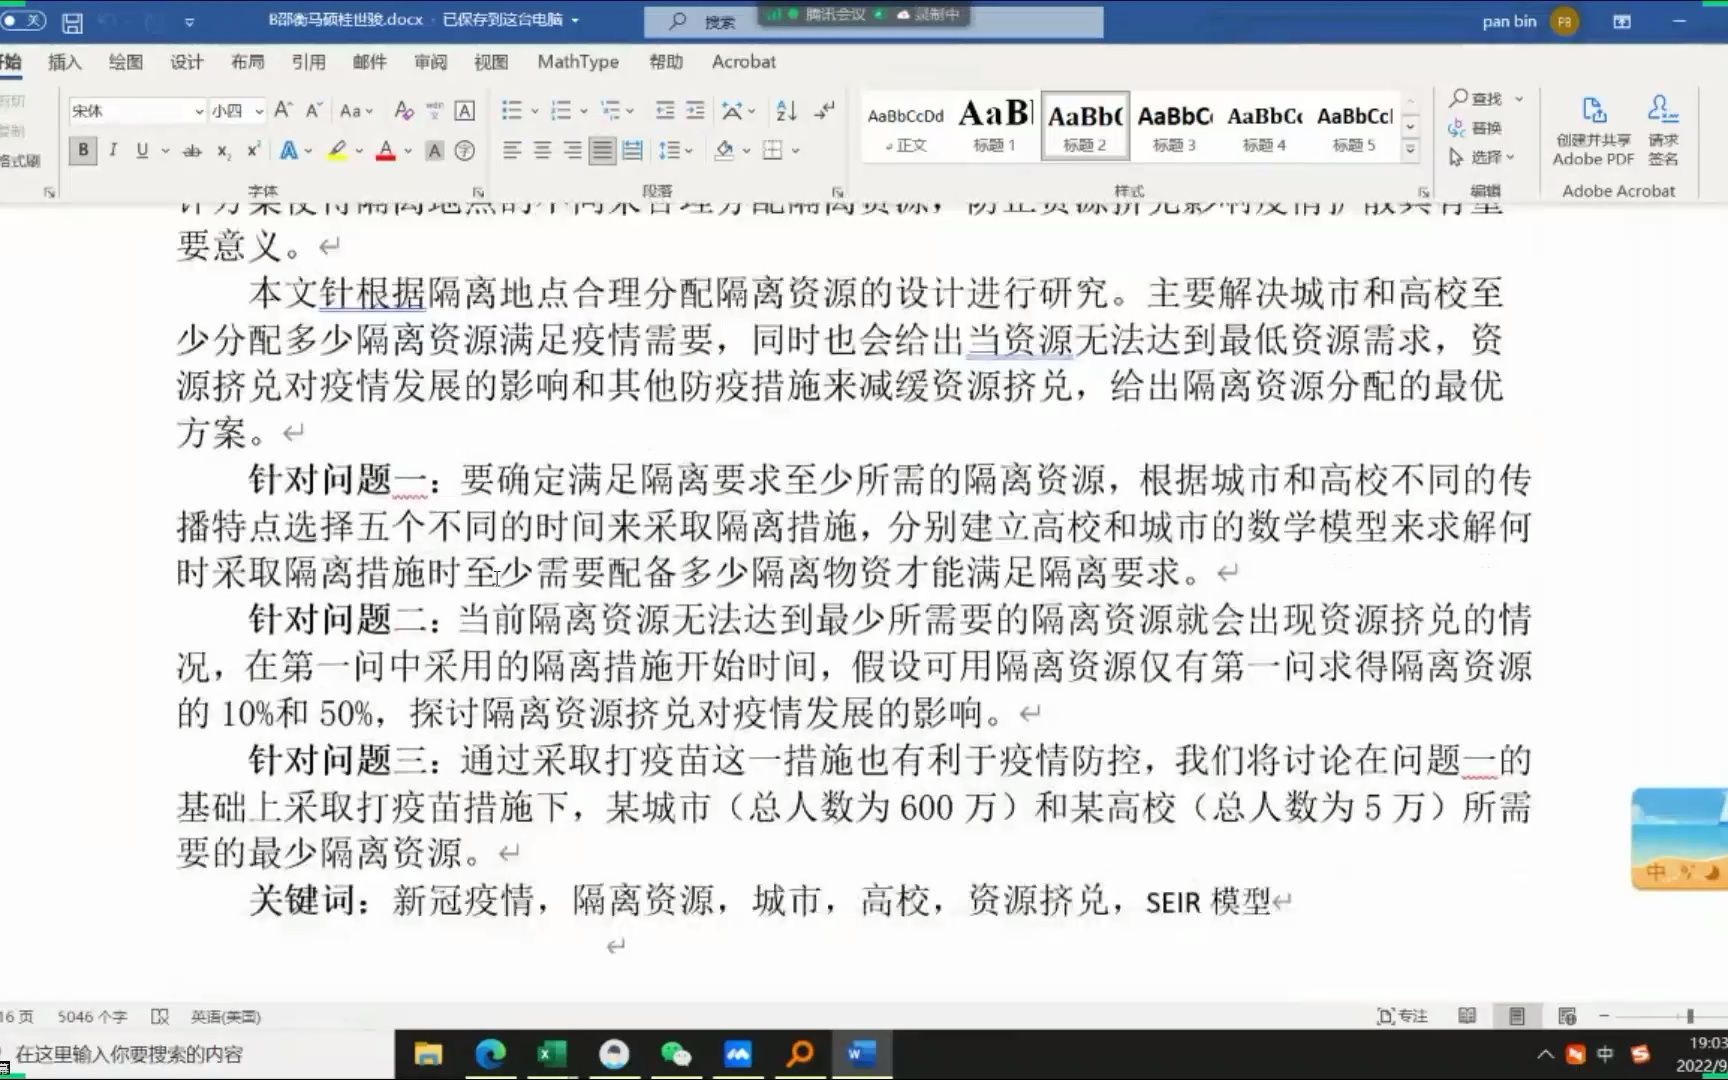Select the sort (排序) icon
1728x1080 pixels.
click(785, 110)
